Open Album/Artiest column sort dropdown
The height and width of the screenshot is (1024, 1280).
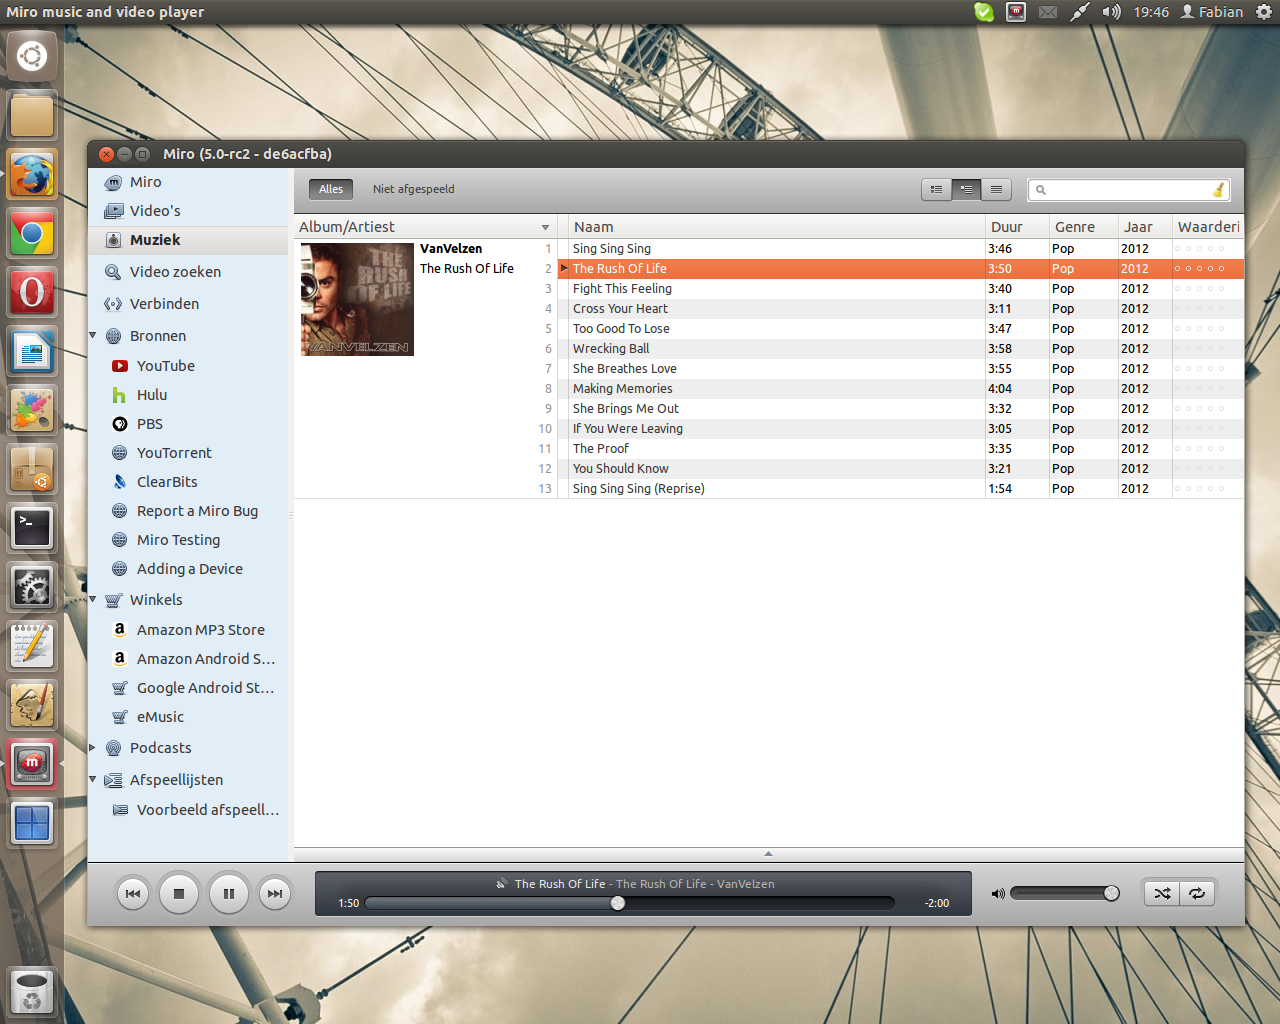pos(545,228)
